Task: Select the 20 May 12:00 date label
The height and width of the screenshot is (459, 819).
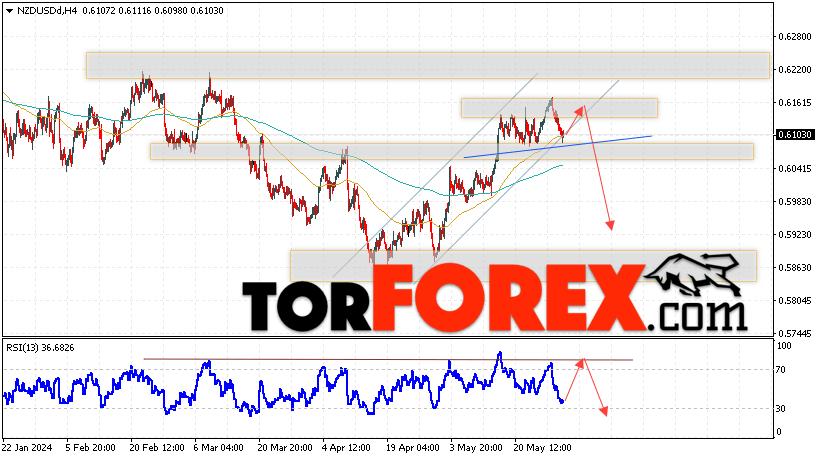Action: [x=542, y=448]
